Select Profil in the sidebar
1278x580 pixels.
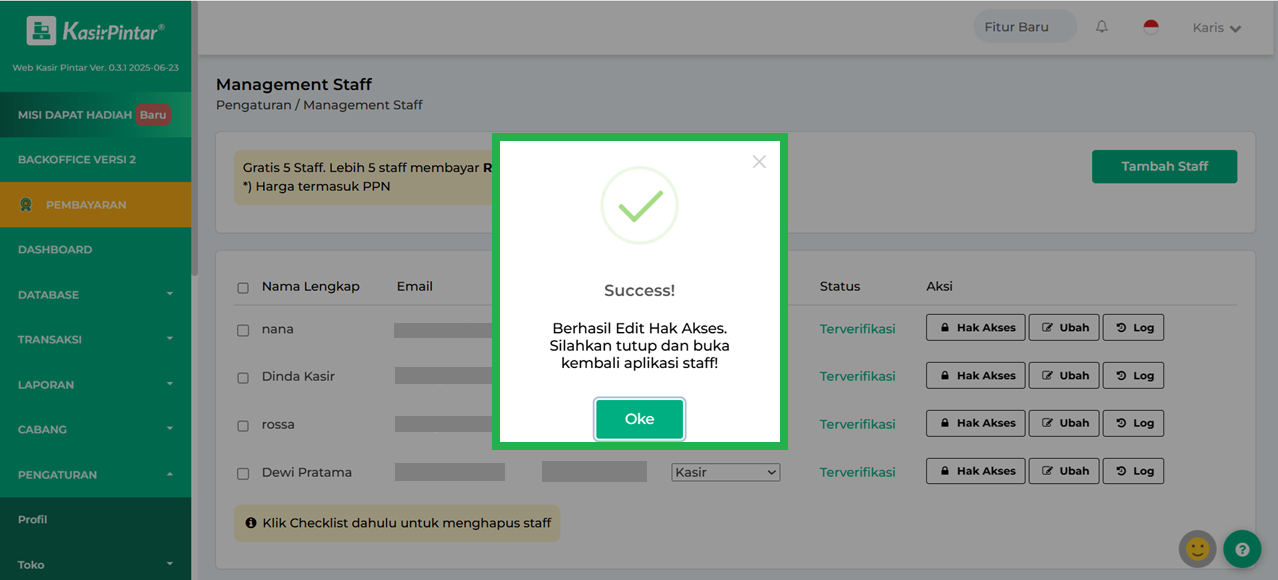coord(33,520)
